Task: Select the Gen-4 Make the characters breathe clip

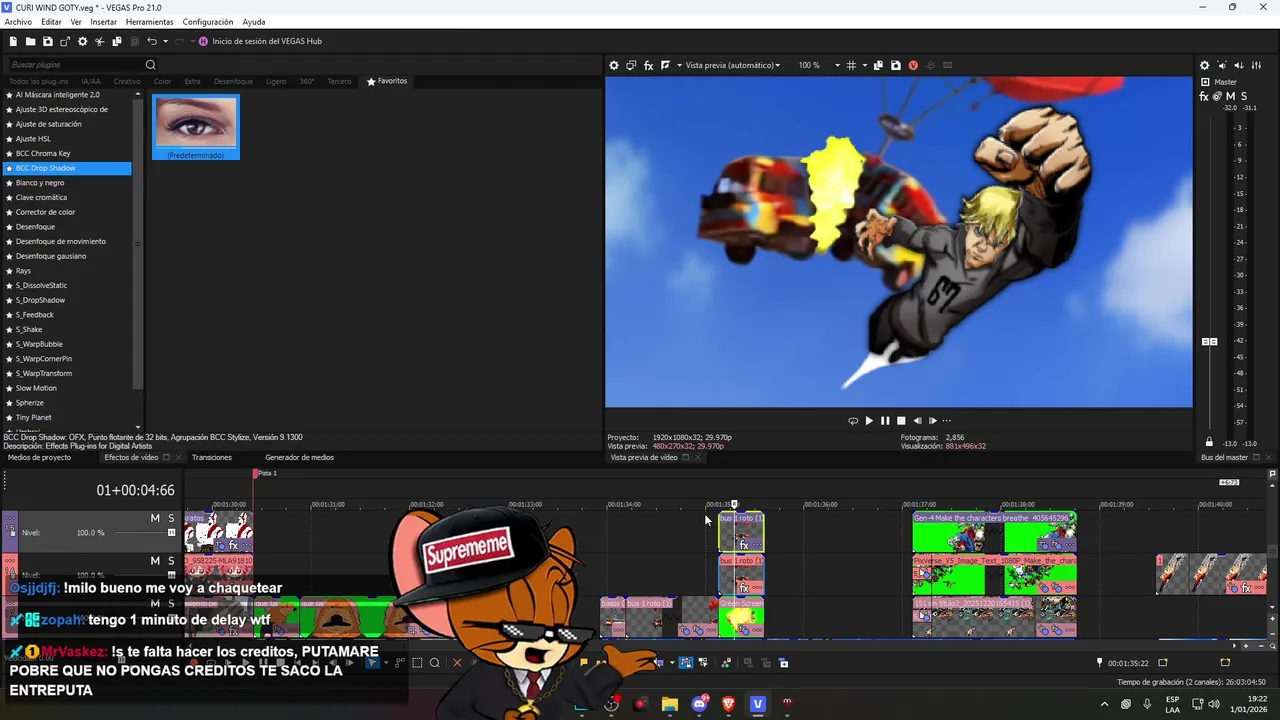Action: pos(994,531)
